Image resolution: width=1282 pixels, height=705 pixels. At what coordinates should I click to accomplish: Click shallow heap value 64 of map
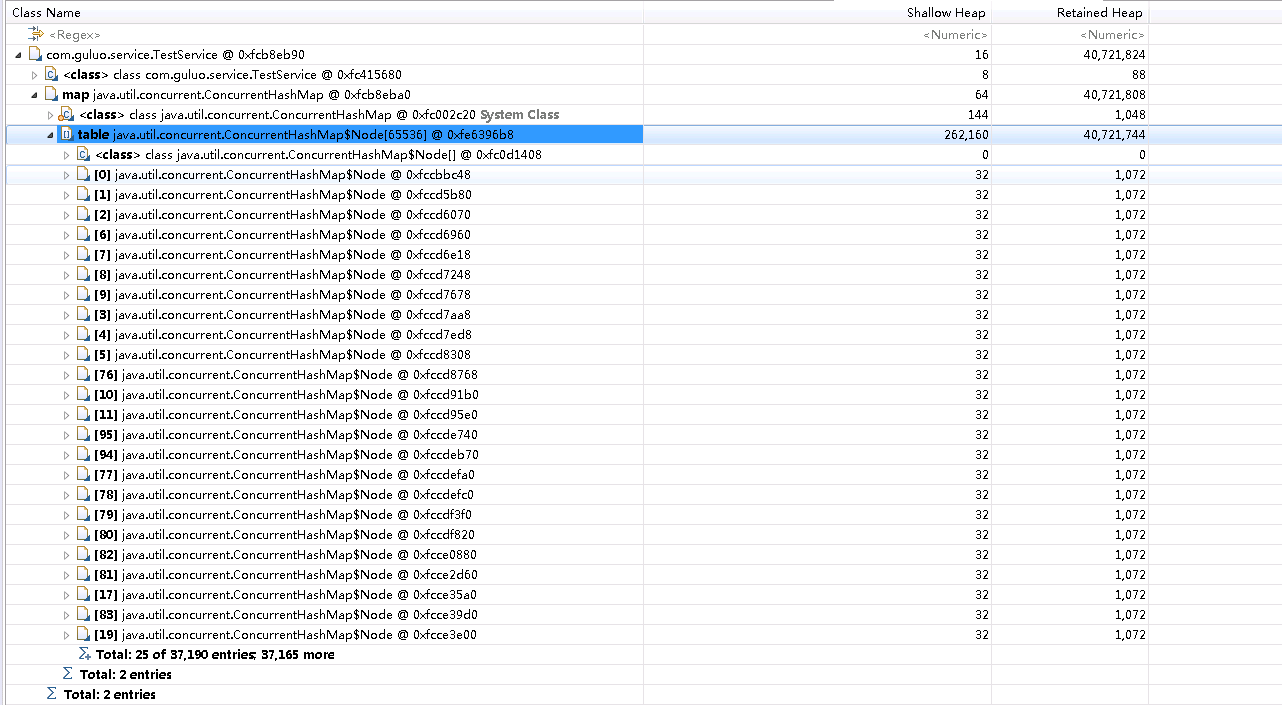coord(981,95)
